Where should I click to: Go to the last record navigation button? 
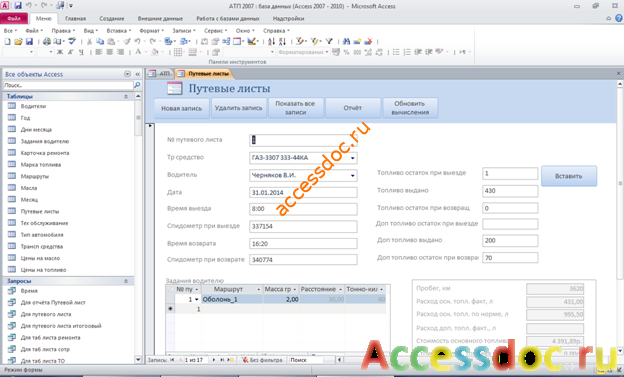[x=222, y=360]
